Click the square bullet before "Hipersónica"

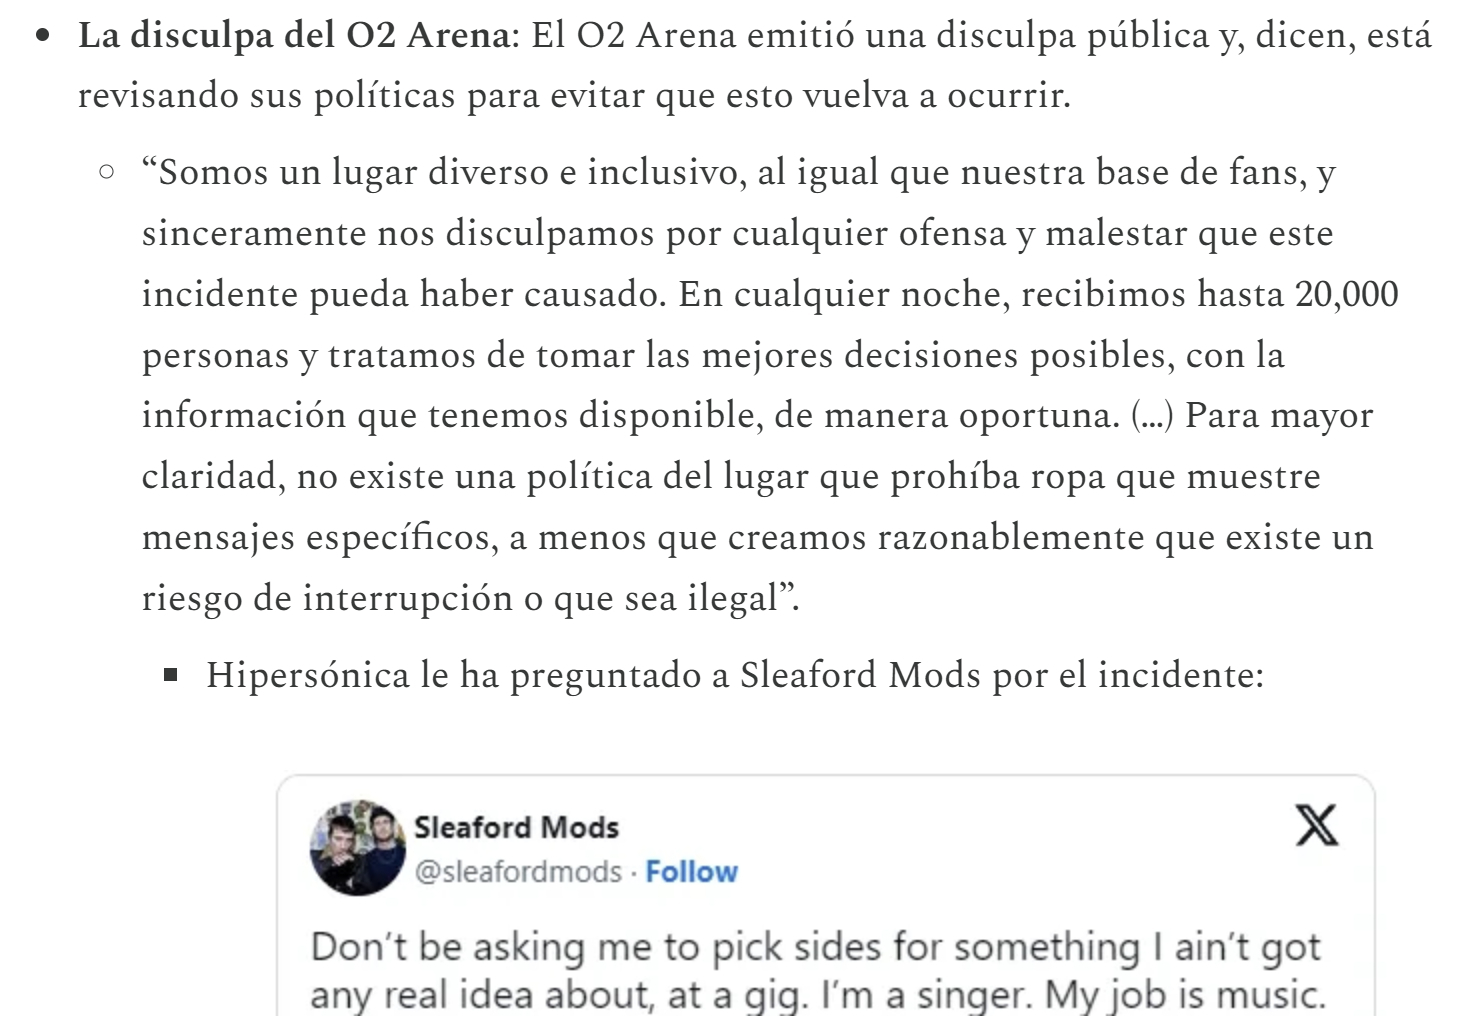click(x=171, y=675)
